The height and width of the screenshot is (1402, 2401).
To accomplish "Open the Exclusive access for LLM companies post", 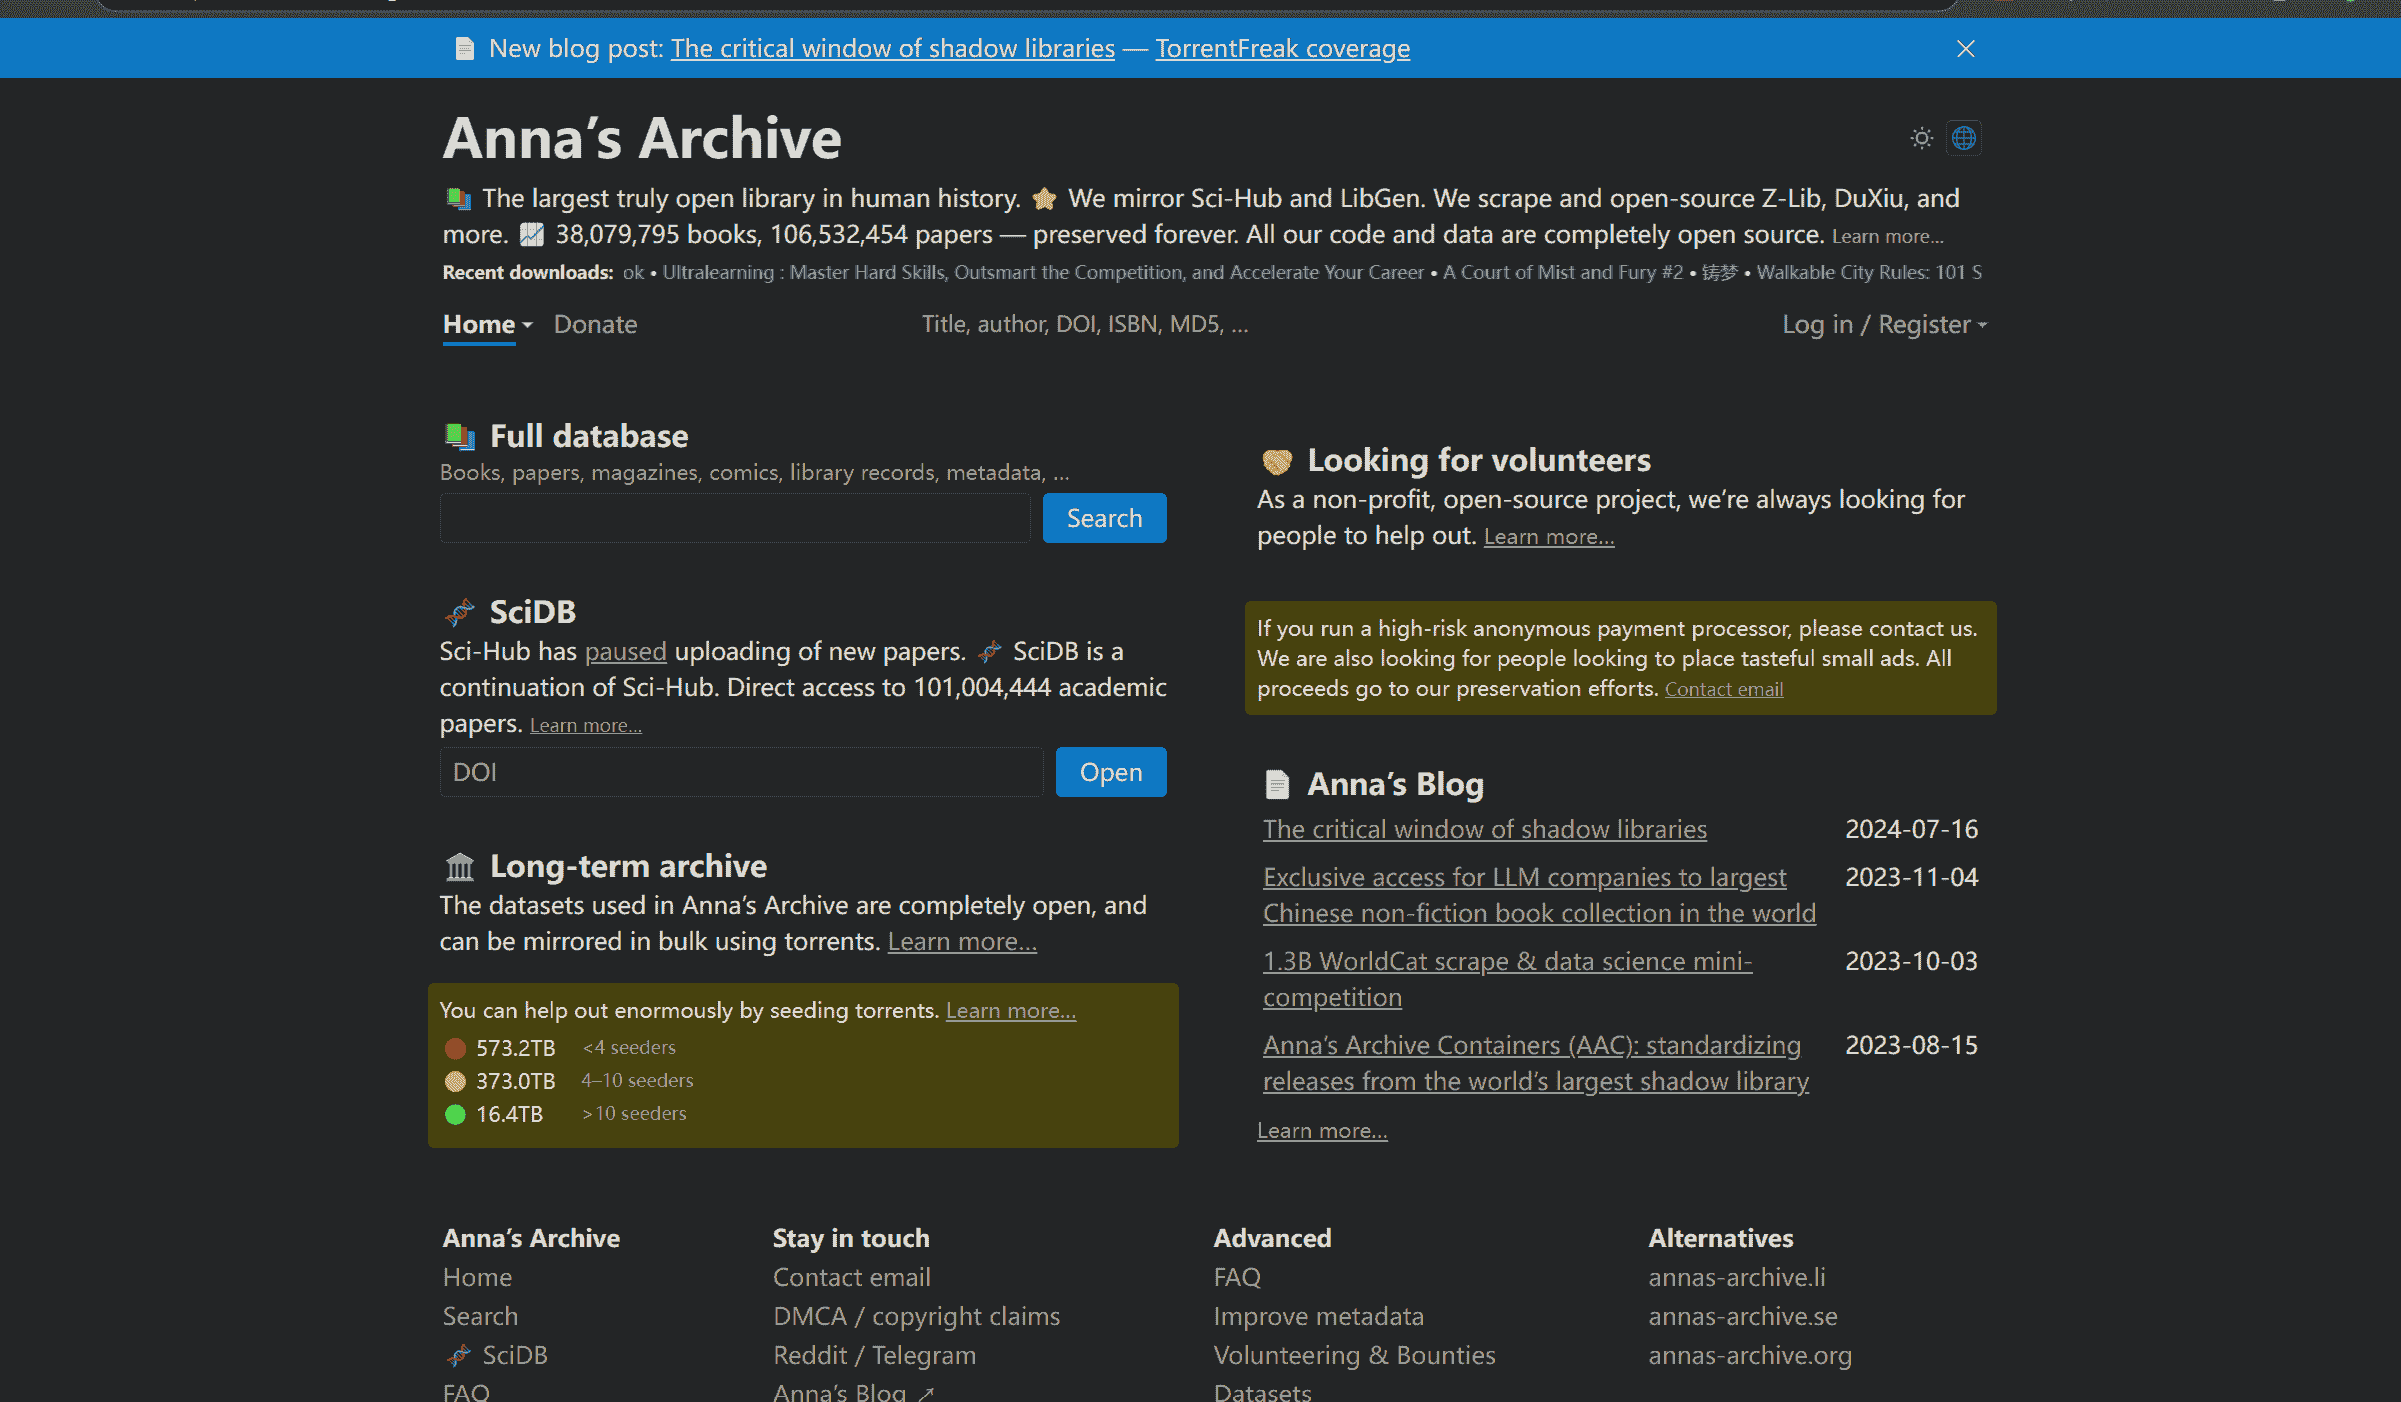I will pyautogui.click(x=1539, y=896).
